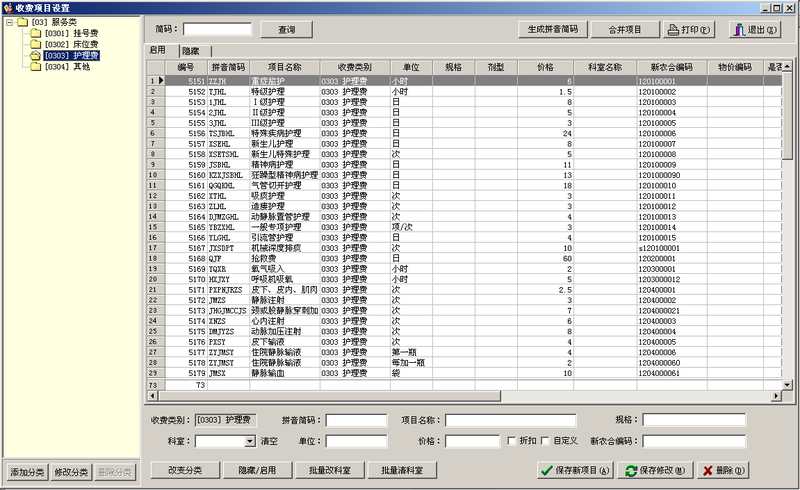800x490 pixels.
Task: Click the 拼音简码 column header
Action: point(228,67)
